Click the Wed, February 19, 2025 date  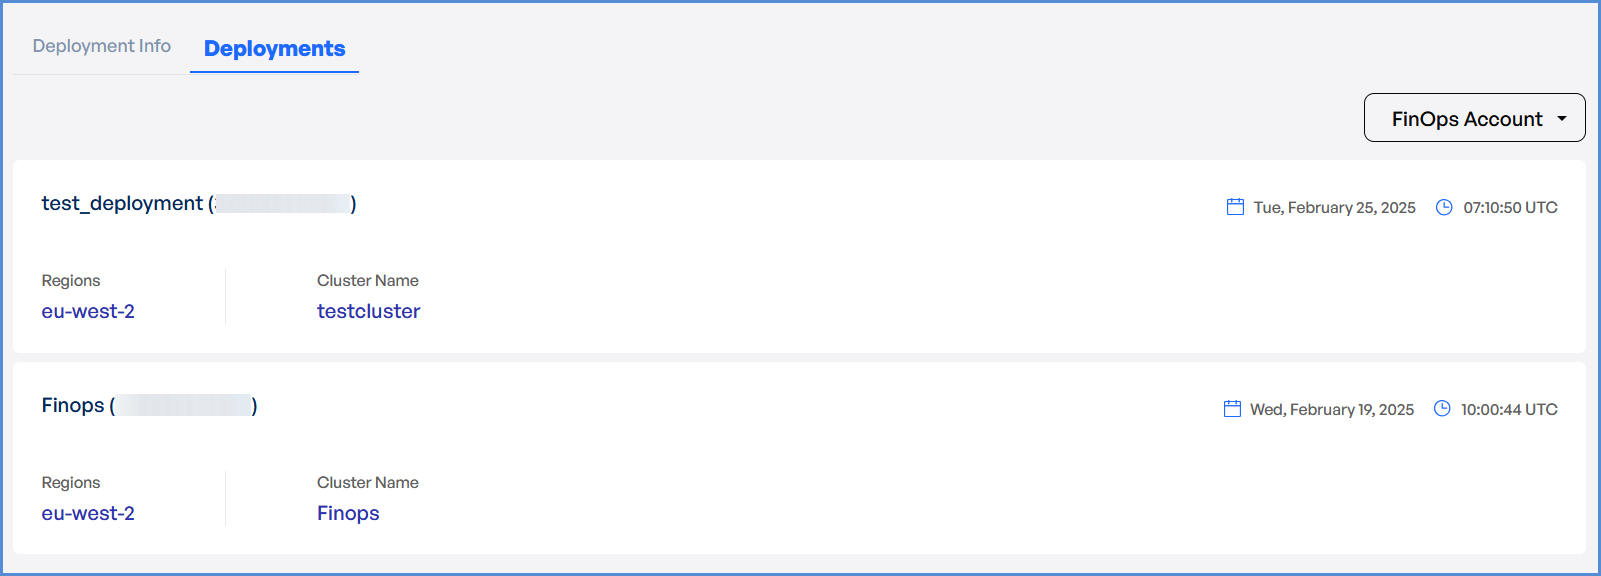tap(1331, 409)
